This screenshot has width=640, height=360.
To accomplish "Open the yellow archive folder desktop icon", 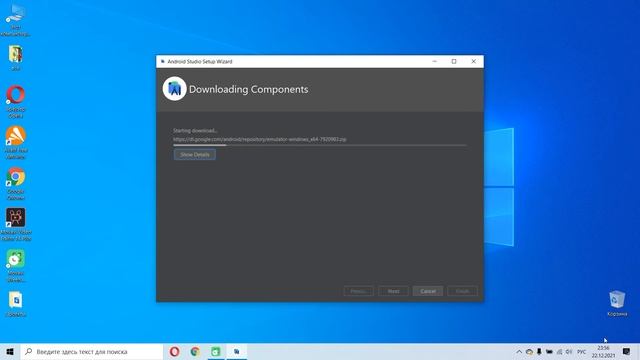I will tap(16, 54).
